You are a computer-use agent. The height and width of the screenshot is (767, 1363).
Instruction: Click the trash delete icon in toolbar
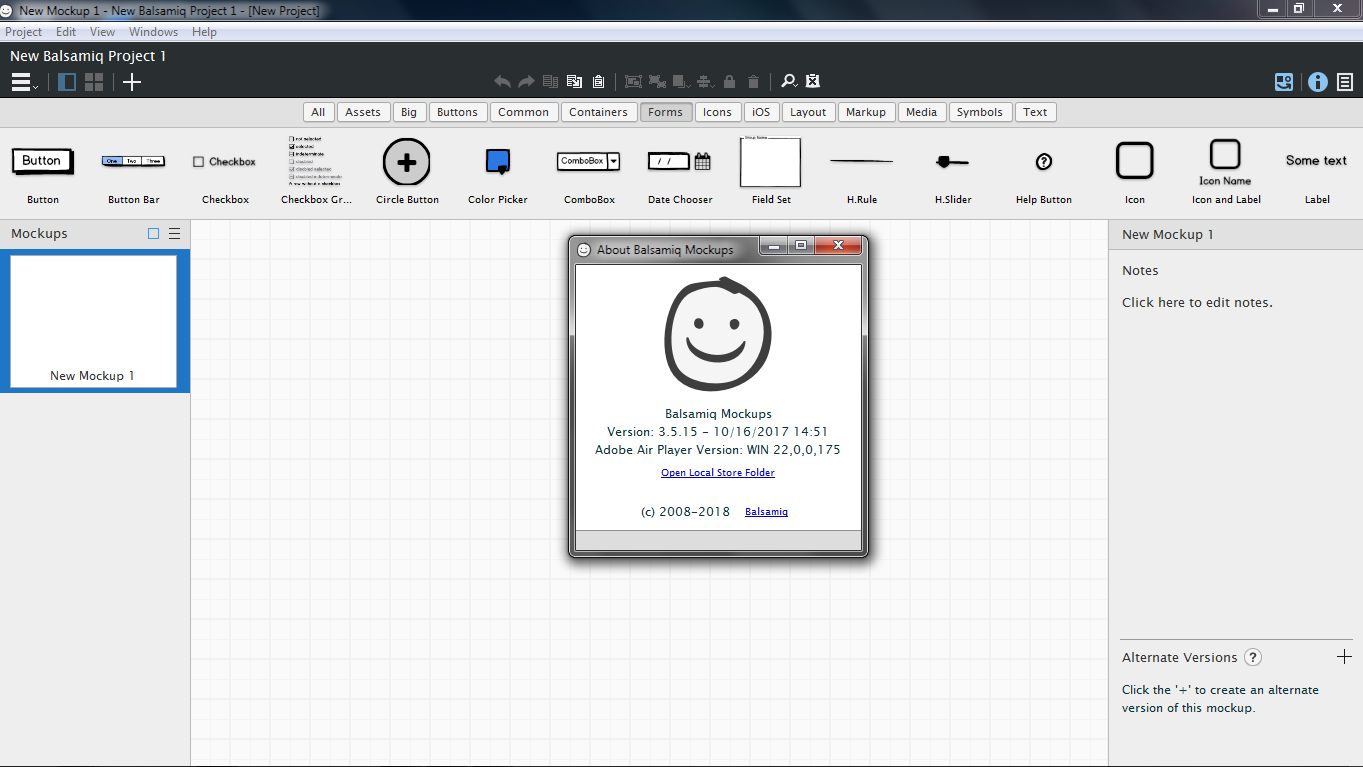(753, 81)
